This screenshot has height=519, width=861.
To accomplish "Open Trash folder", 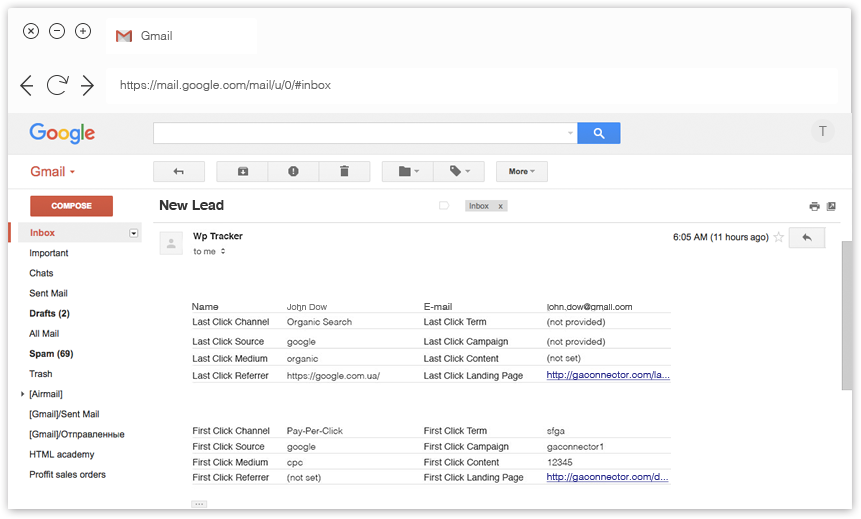I will [x=41, y=374].
